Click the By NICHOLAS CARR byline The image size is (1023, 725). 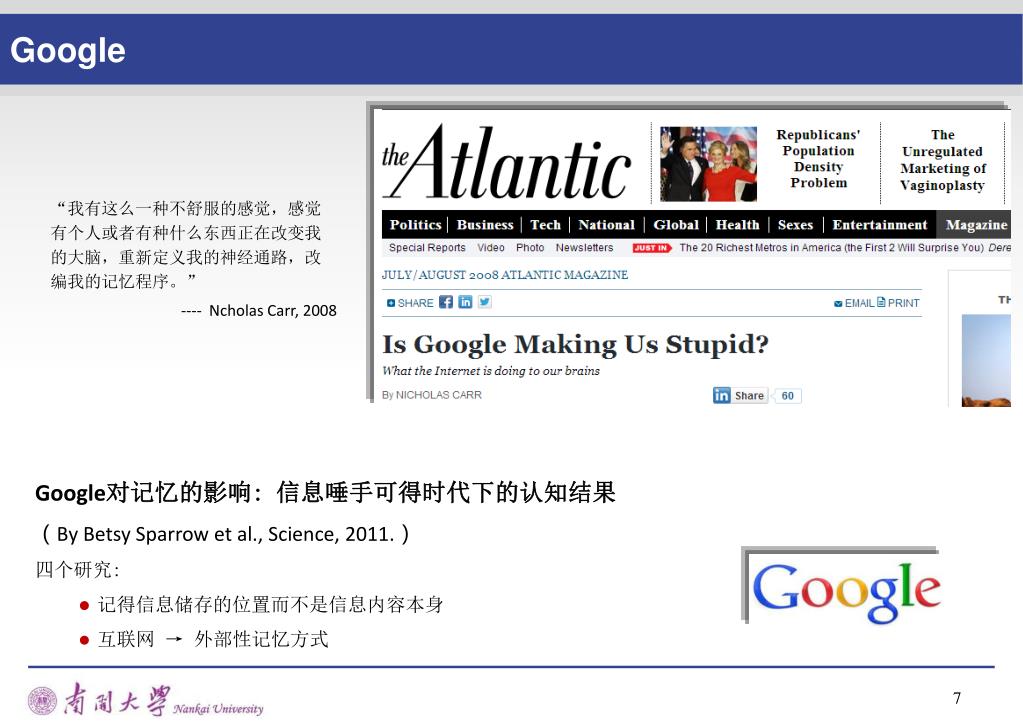click(x=432, y=395)
